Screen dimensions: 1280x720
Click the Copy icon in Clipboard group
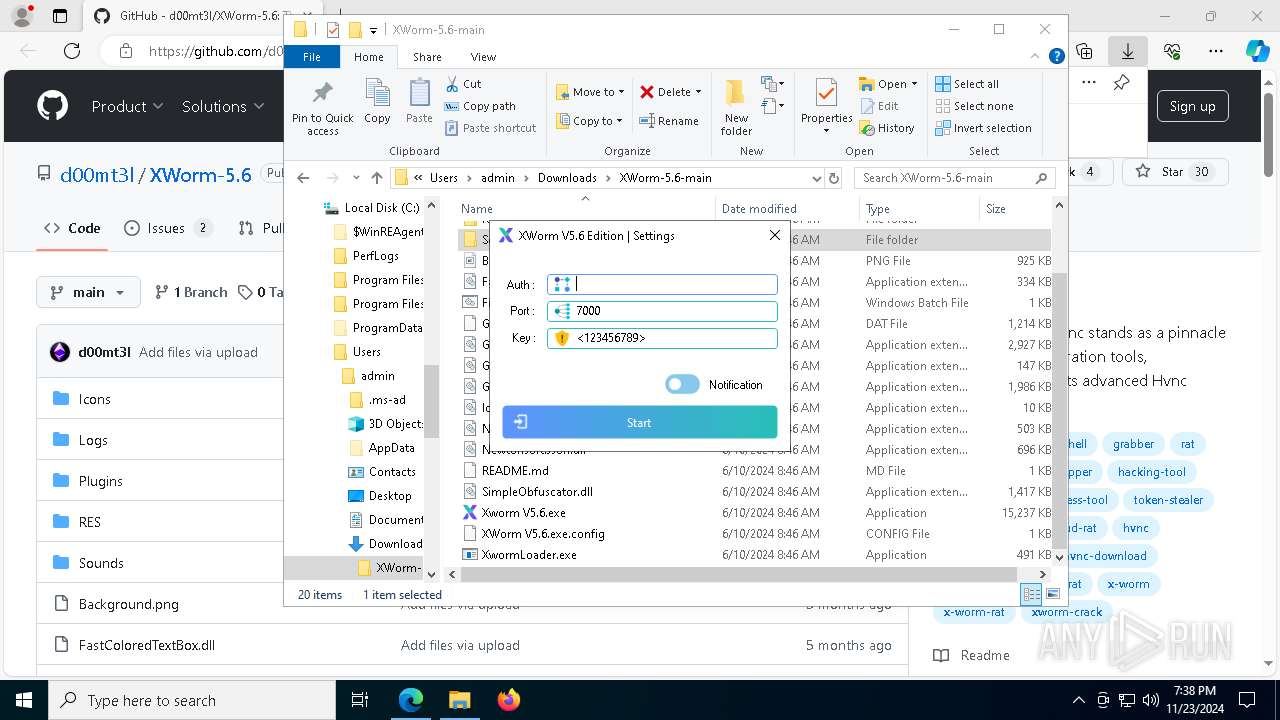377,102
